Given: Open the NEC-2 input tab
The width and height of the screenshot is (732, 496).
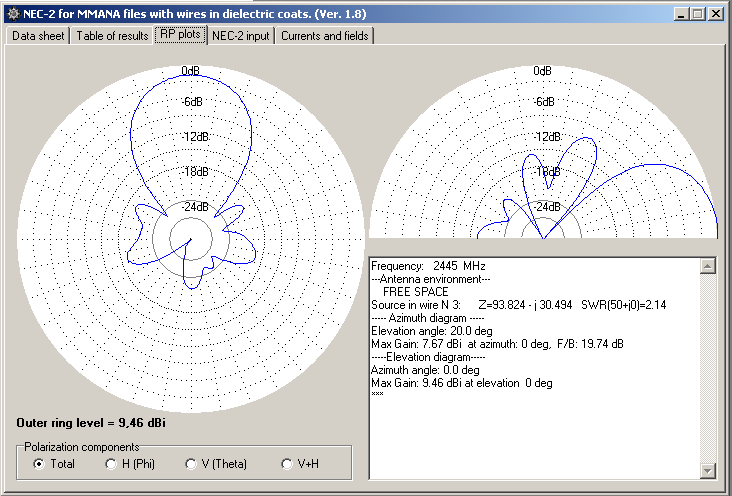Looking at the screenshot, I should pyautogui.click(x=241, y=36).
